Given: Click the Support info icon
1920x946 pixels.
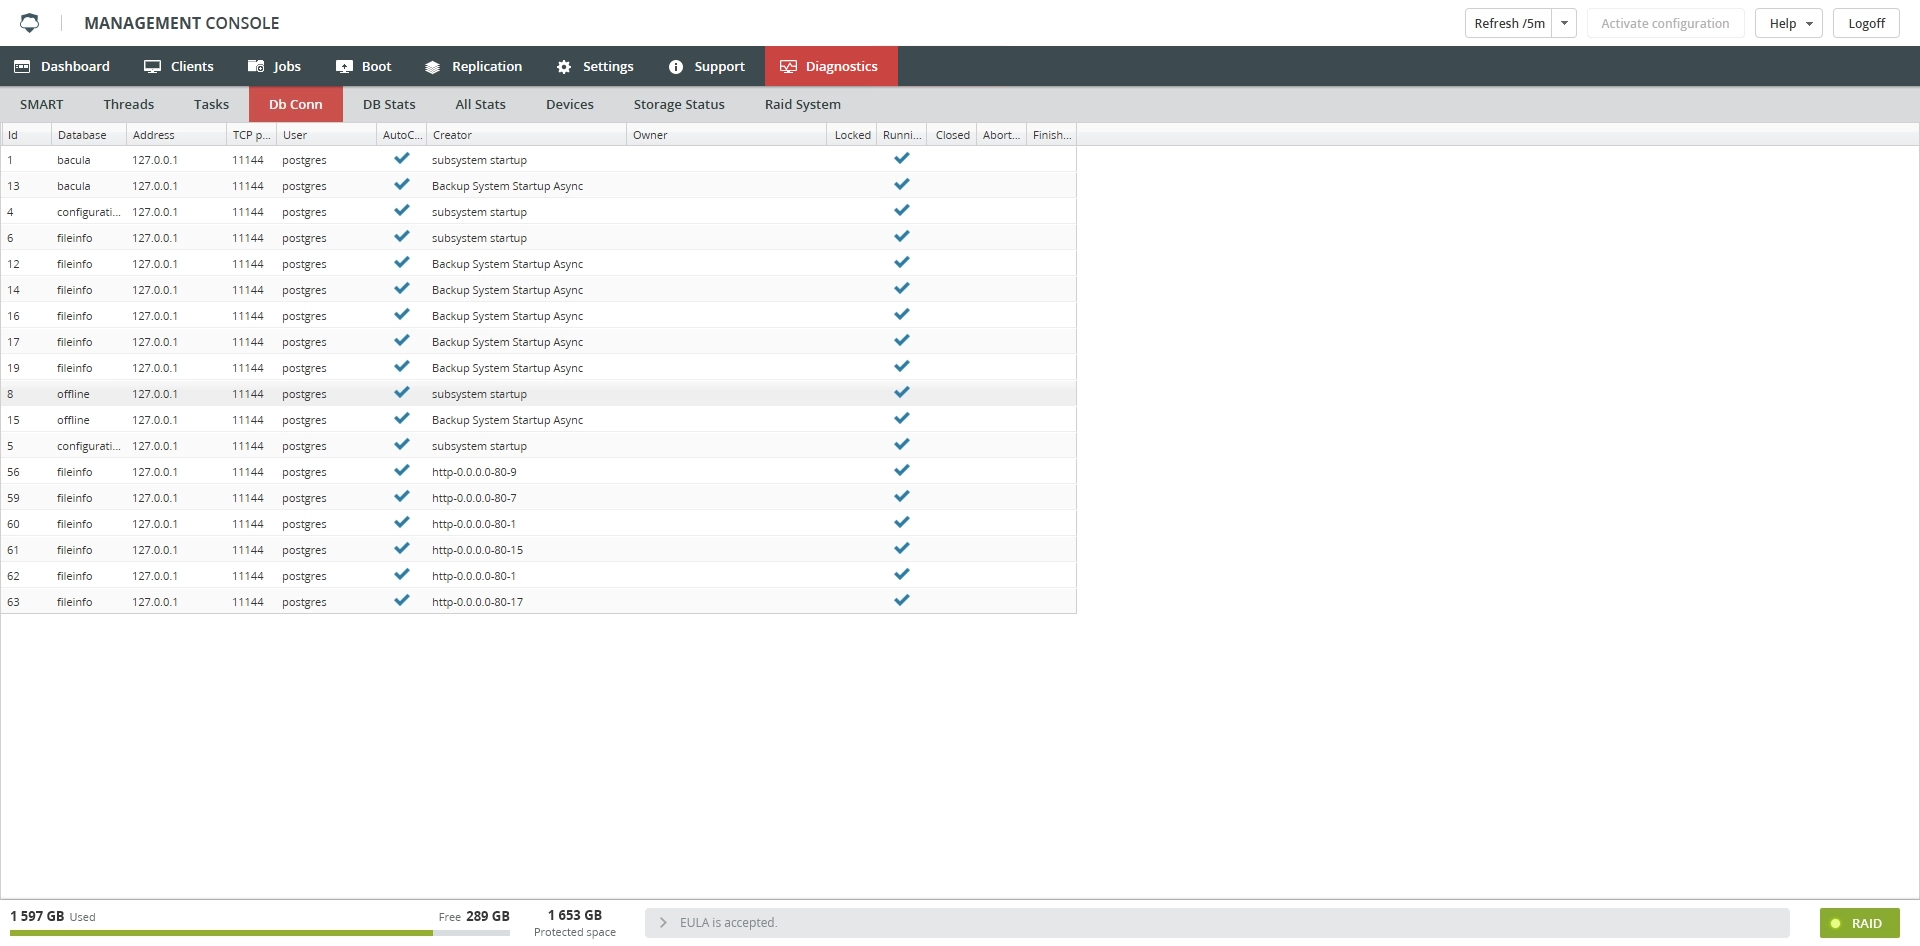Looking at the screenshot, I should click(676, 67).
